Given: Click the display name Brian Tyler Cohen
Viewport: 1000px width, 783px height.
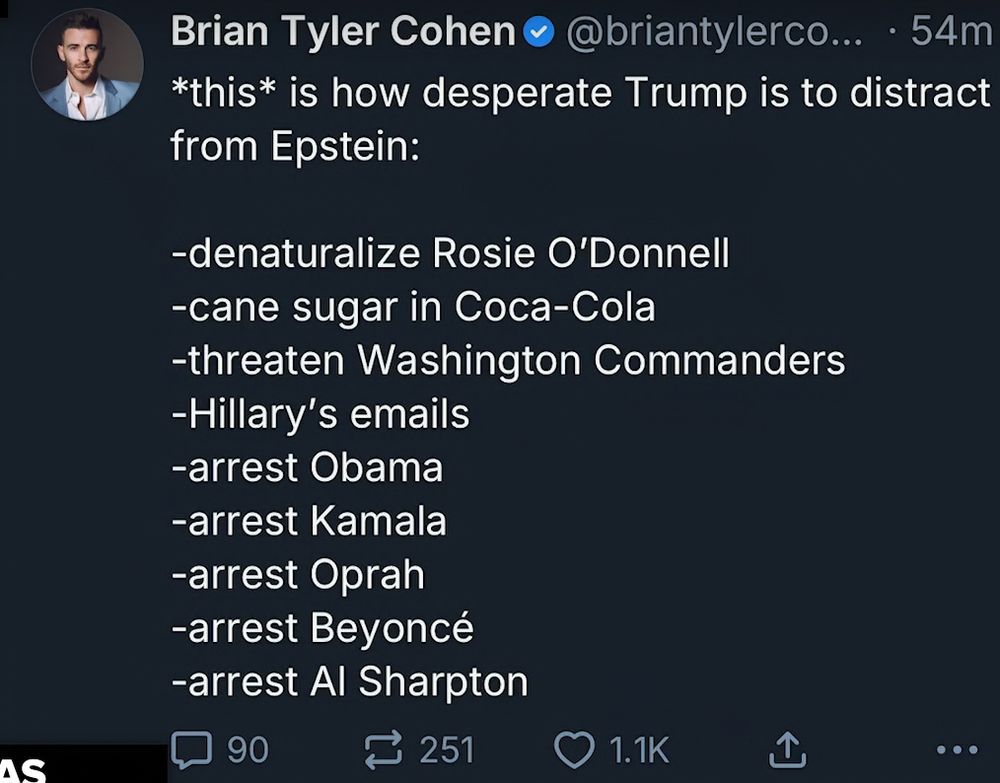Looking at the screenshot, I should click(x=342, y=33).
